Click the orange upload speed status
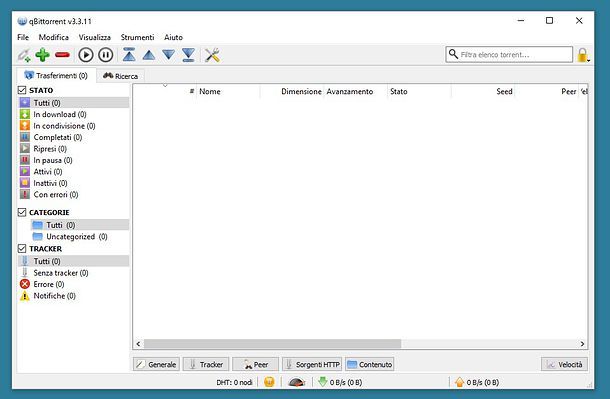610x399 pixels. tap(477, 382)
